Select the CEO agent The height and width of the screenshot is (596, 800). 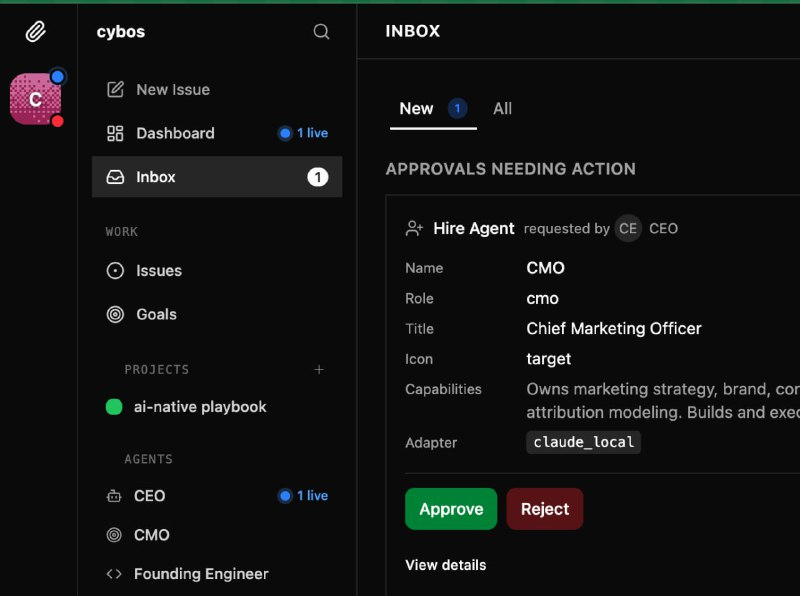(x=150, y=496)
